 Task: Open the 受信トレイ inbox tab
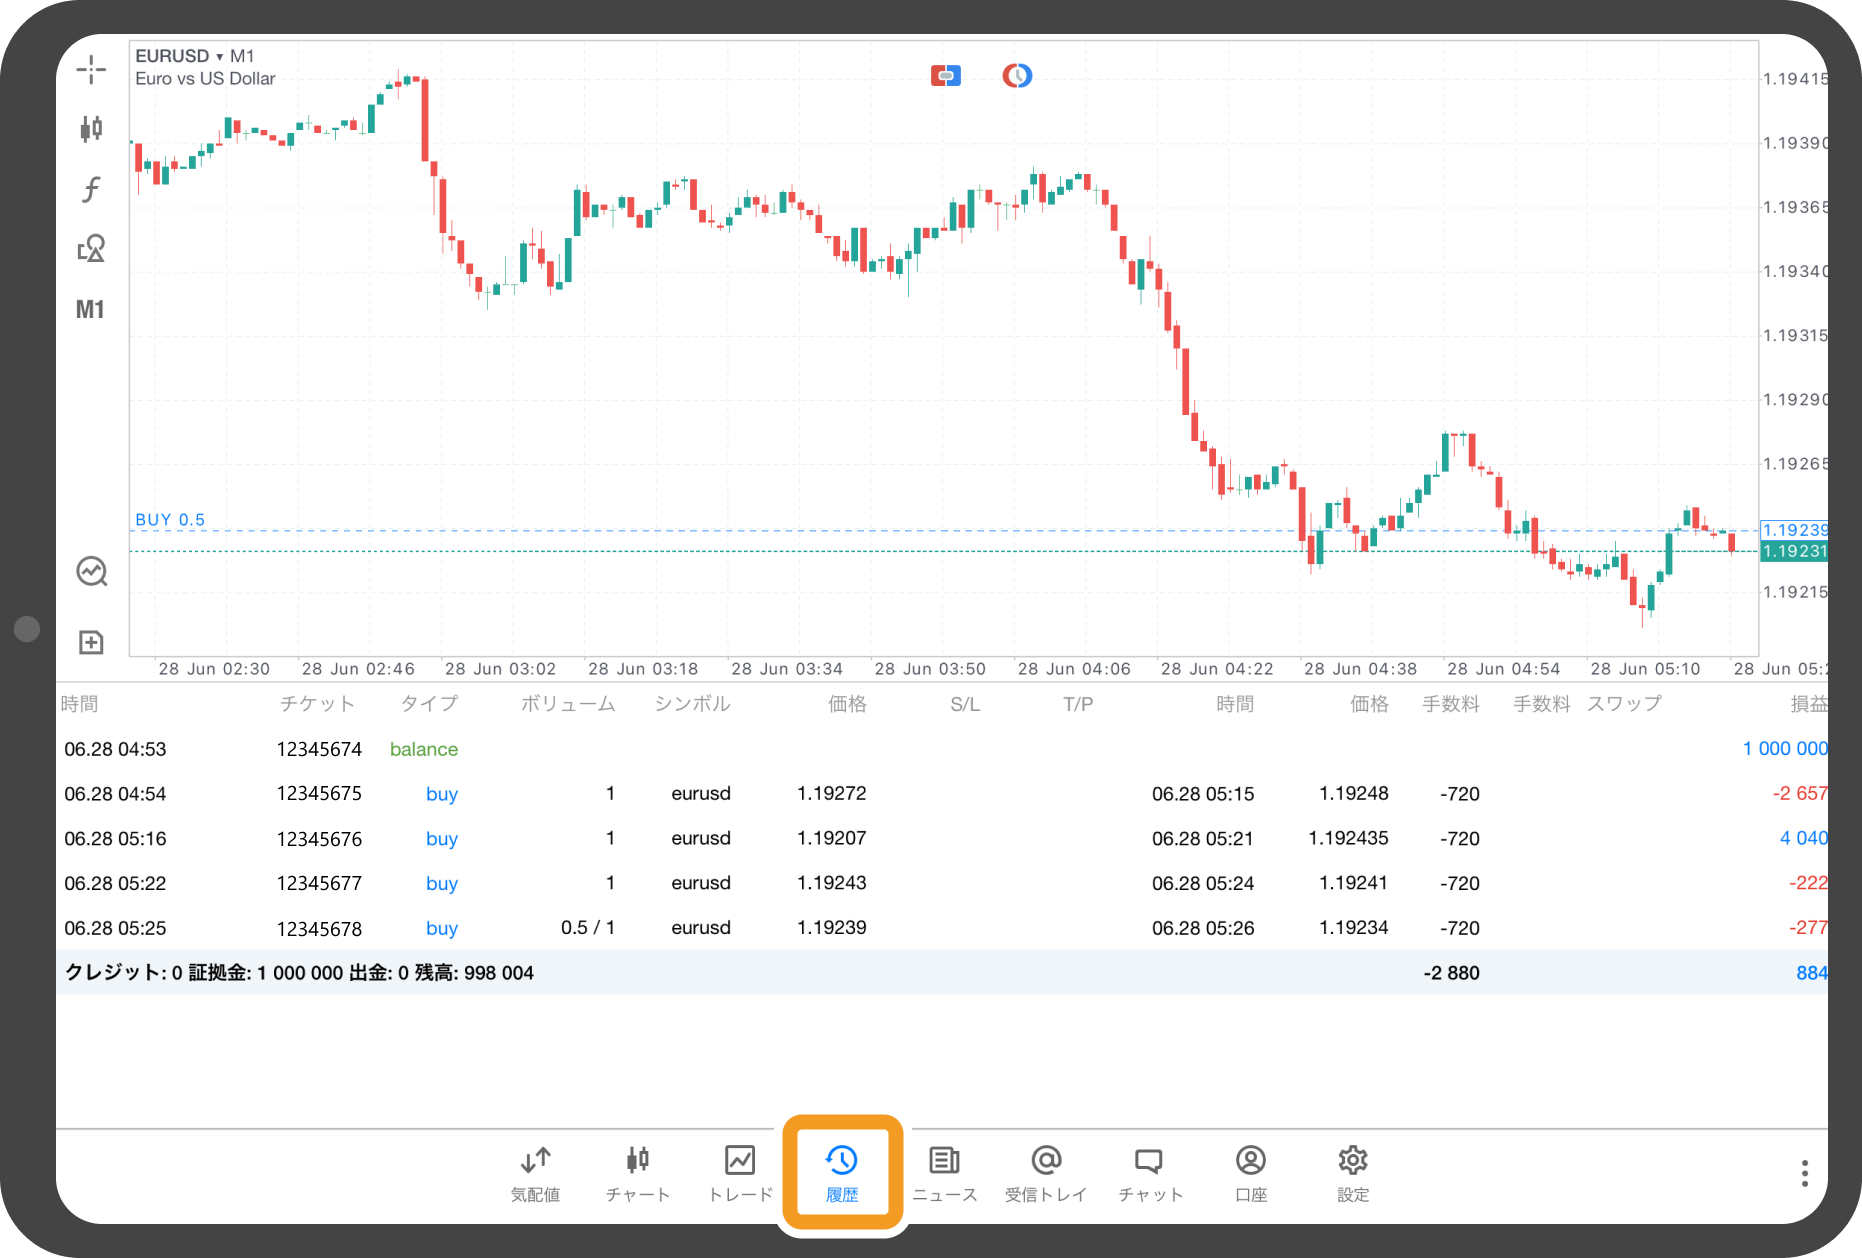[x=1046, y=1172]
